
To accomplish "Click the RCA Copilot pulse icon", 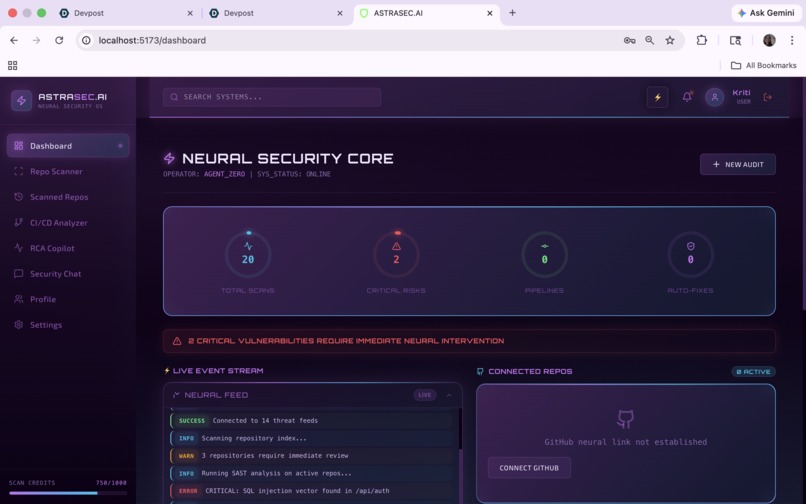I will point(19,248).
